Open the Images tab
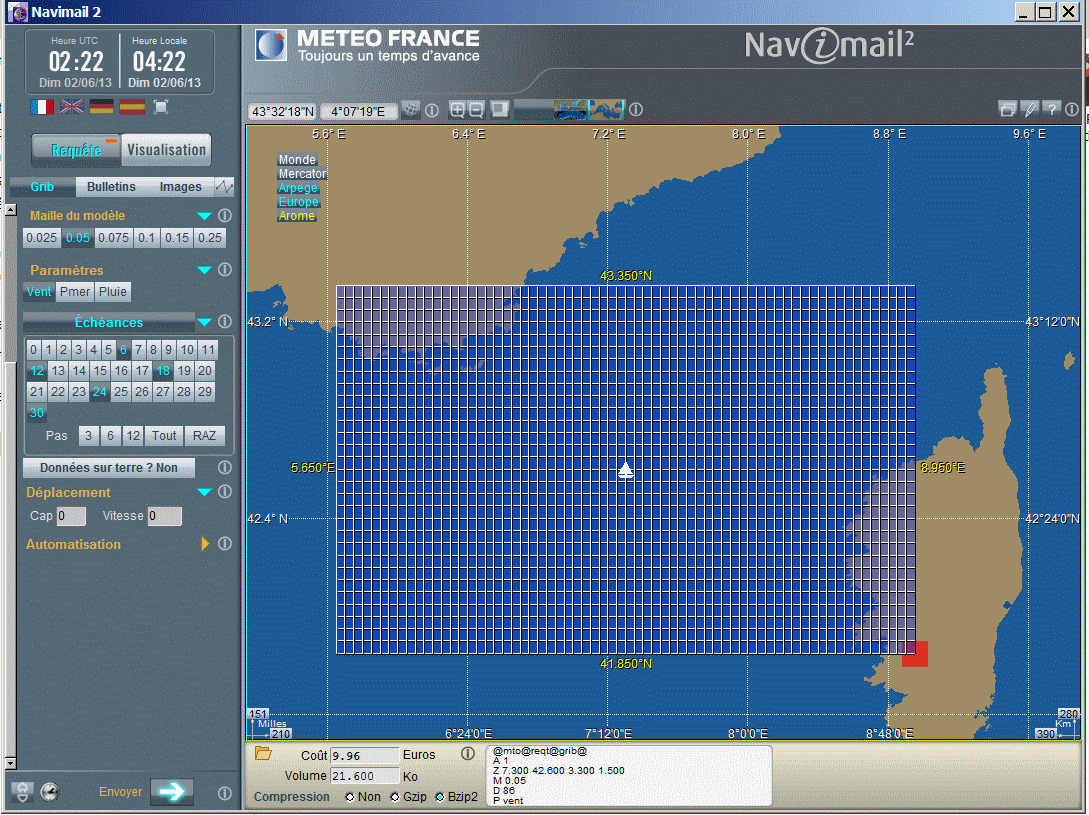Image resolution: width=1089 pixels, height=815 pixels. [181, 186]
